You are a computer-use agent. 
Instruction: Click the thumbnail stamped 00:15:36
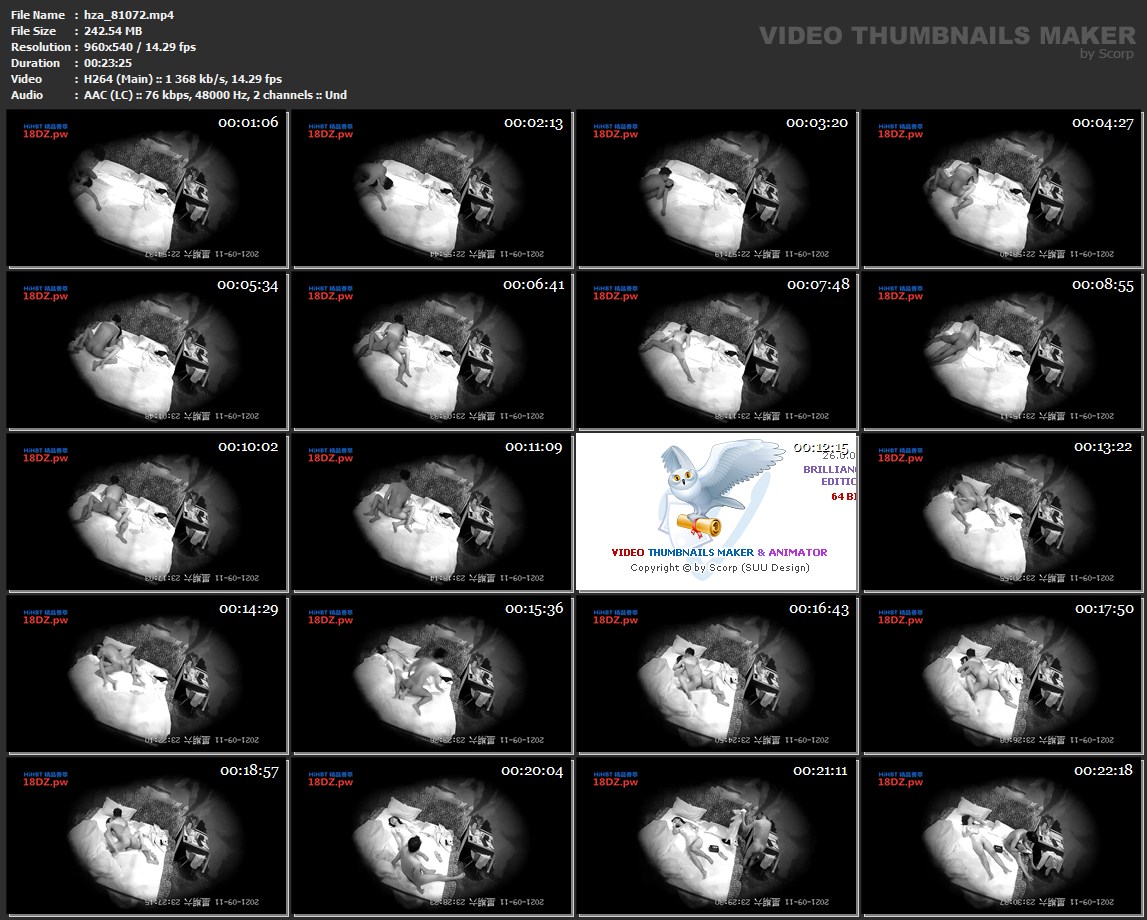click(x=431, y=675)
